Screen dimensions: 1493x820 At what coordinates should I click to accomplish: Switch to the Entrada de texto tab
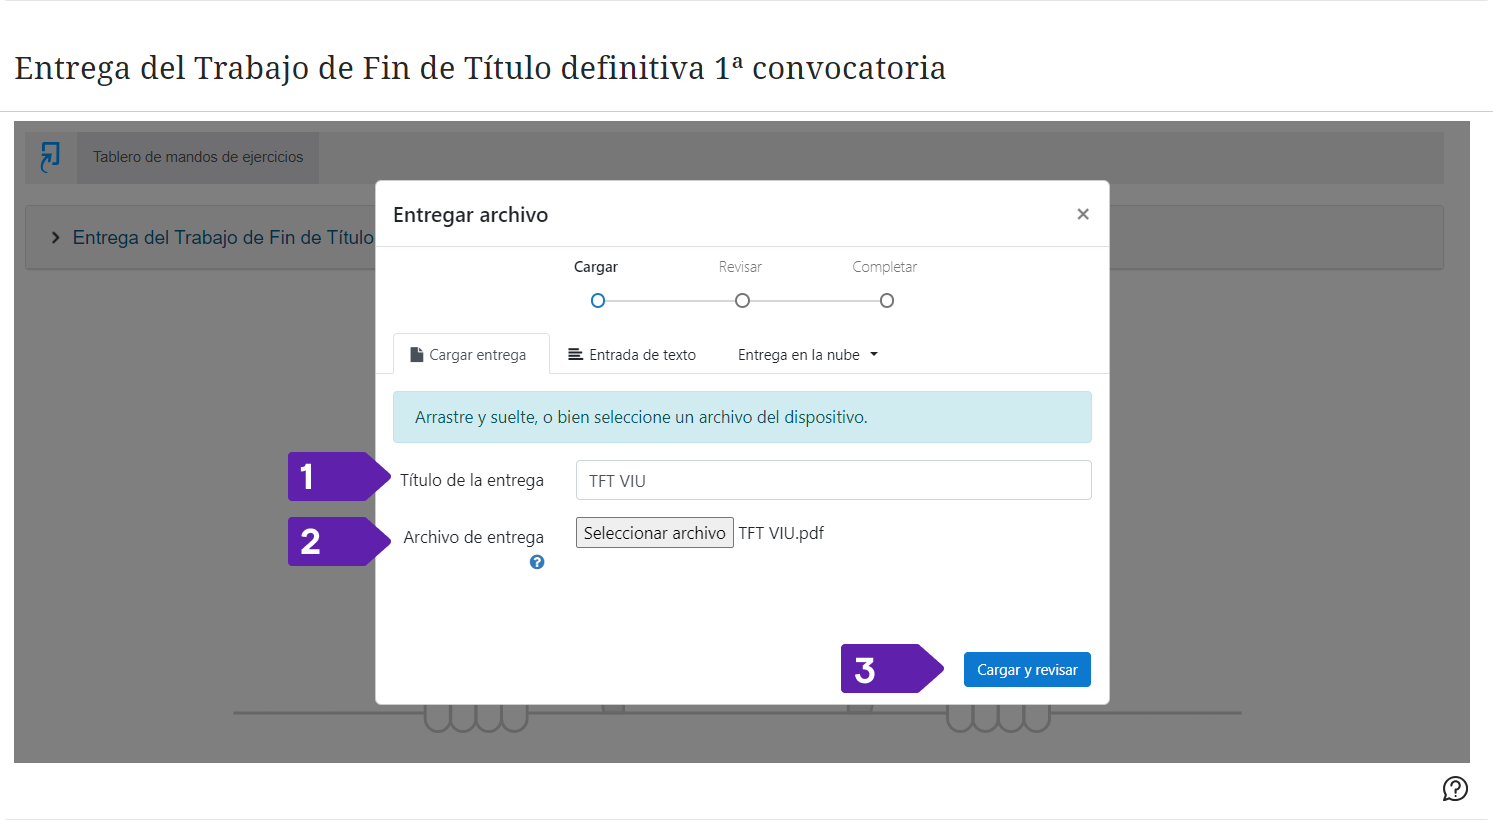[x=632, y=355]
